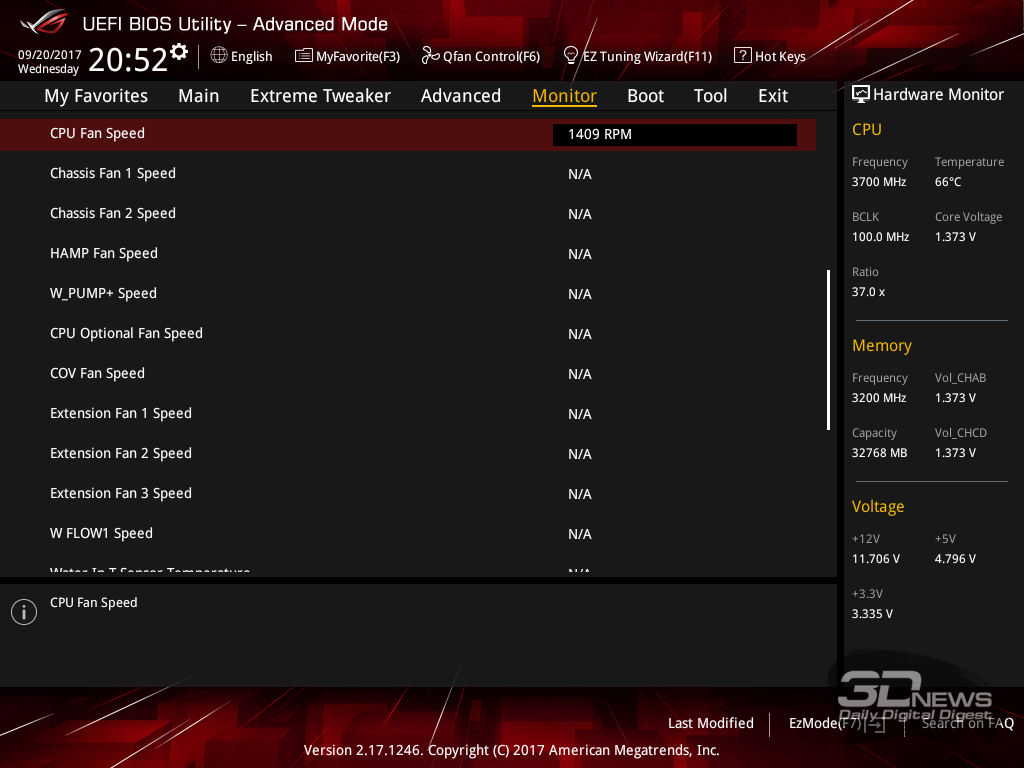The height and width of the screenshot is (768, 1024).
Task: Open Search on FAQ
Action: click(x=967, y=723)
